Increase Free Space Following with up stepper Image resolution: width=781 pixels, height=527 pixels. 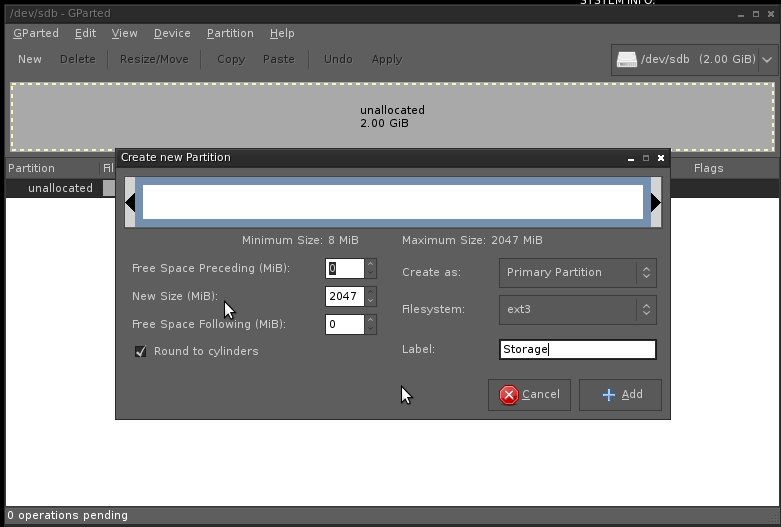pos(370,320)
